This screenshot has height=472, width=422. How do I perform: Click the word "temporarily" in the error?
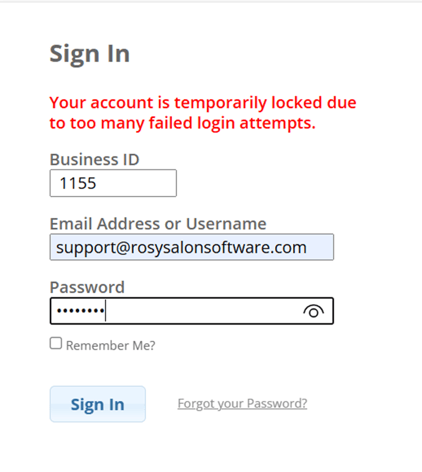pyautogui.click(x=220, y=103)
